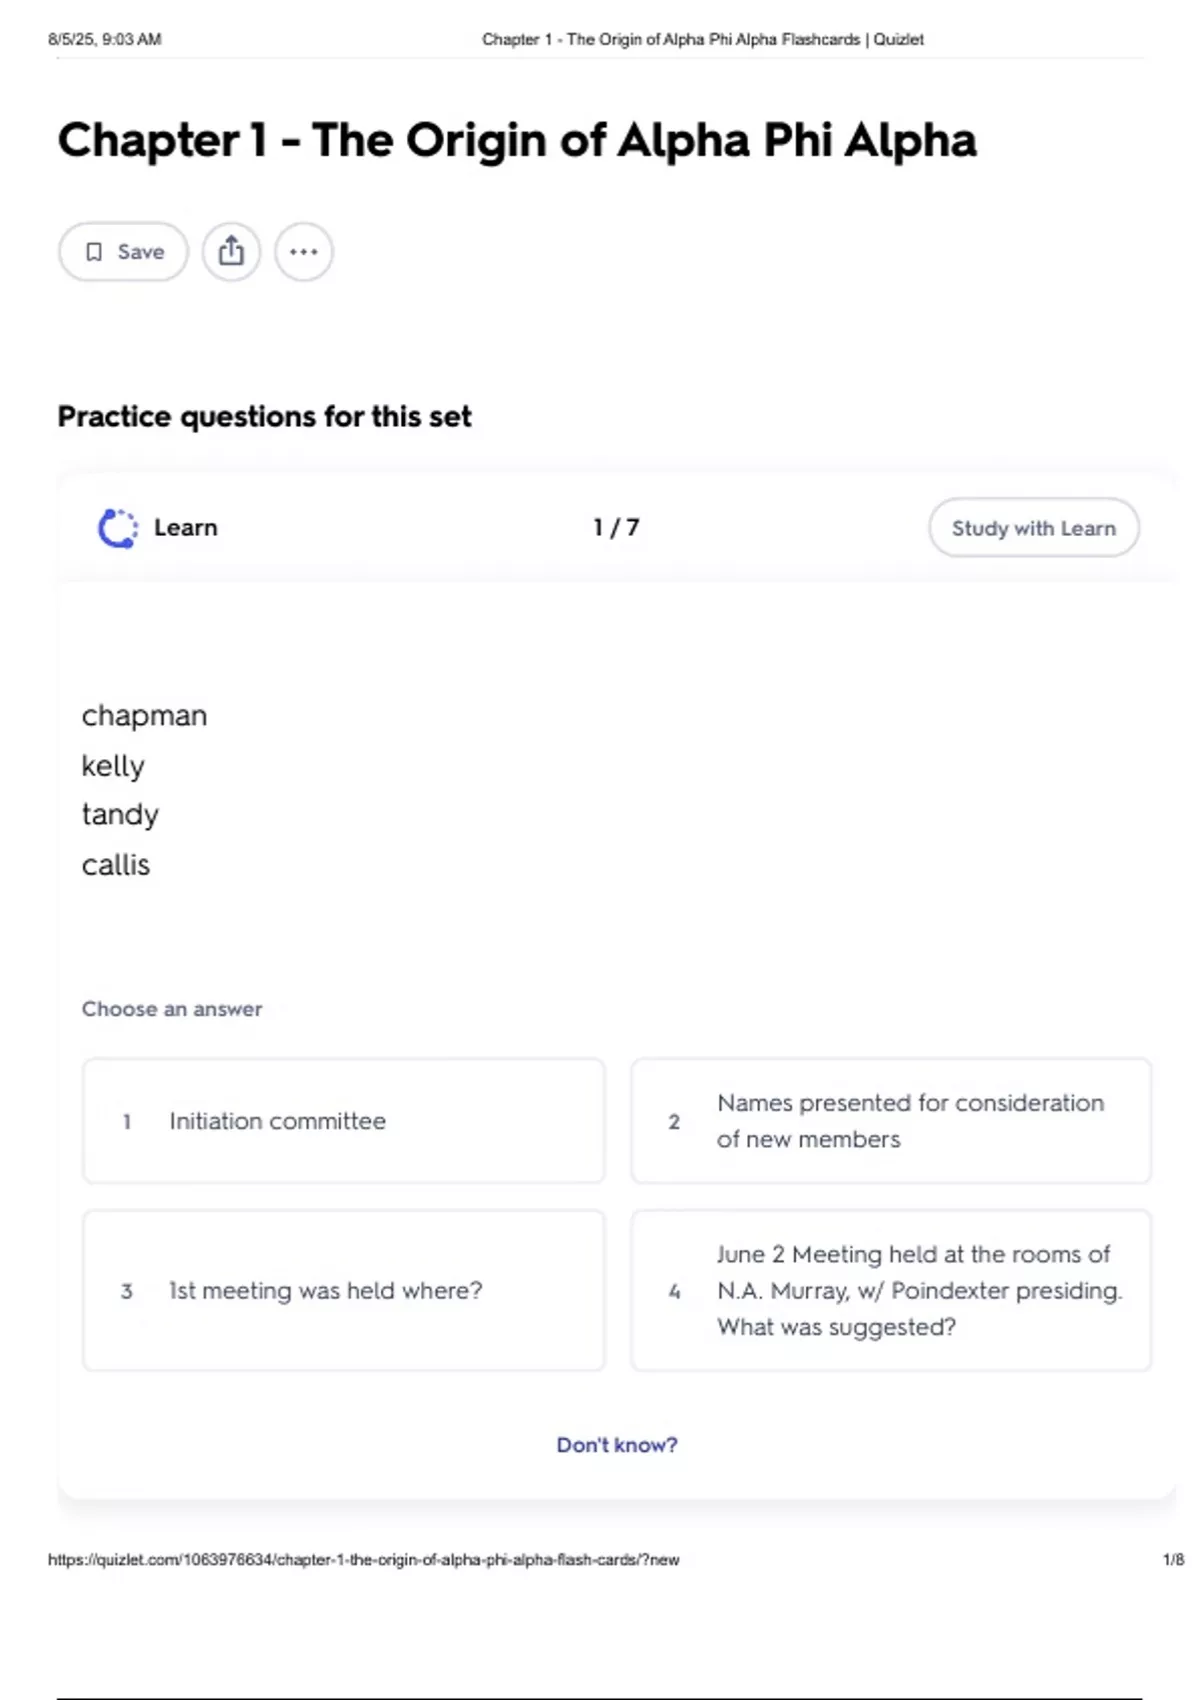The height and width of the screenshot is (1700, 1200).
Task: Click the "Learn" label text
Action: tap(186, 527)
